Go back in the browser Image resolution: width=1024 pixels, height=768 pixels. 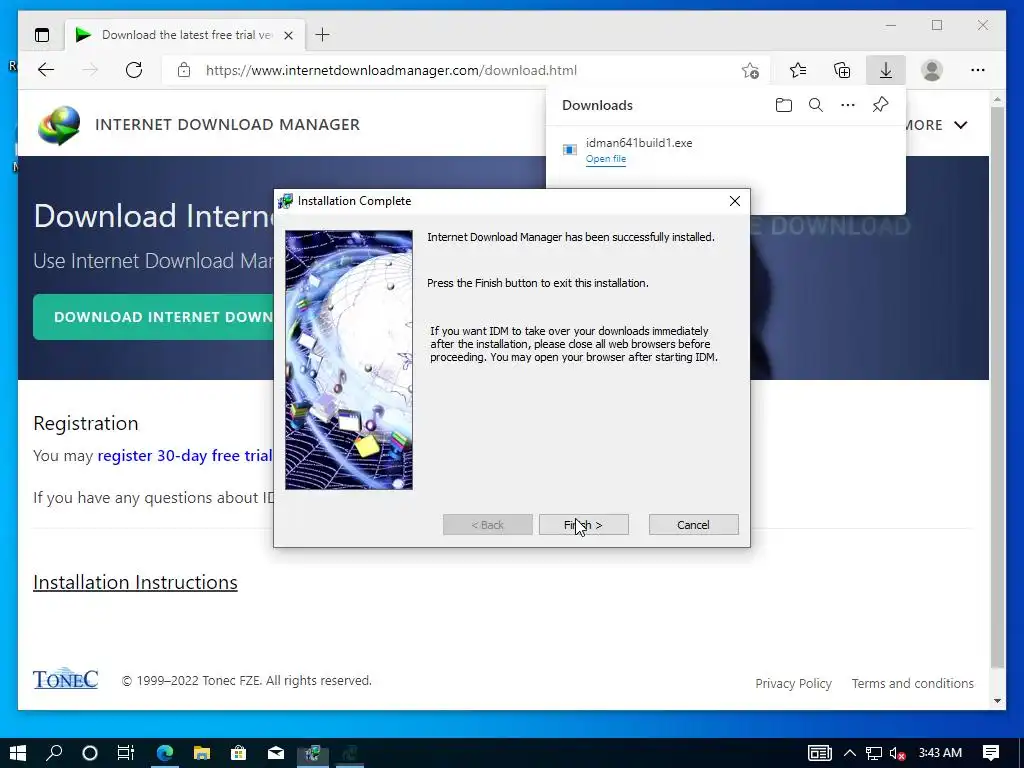click(x=46, y=70)
